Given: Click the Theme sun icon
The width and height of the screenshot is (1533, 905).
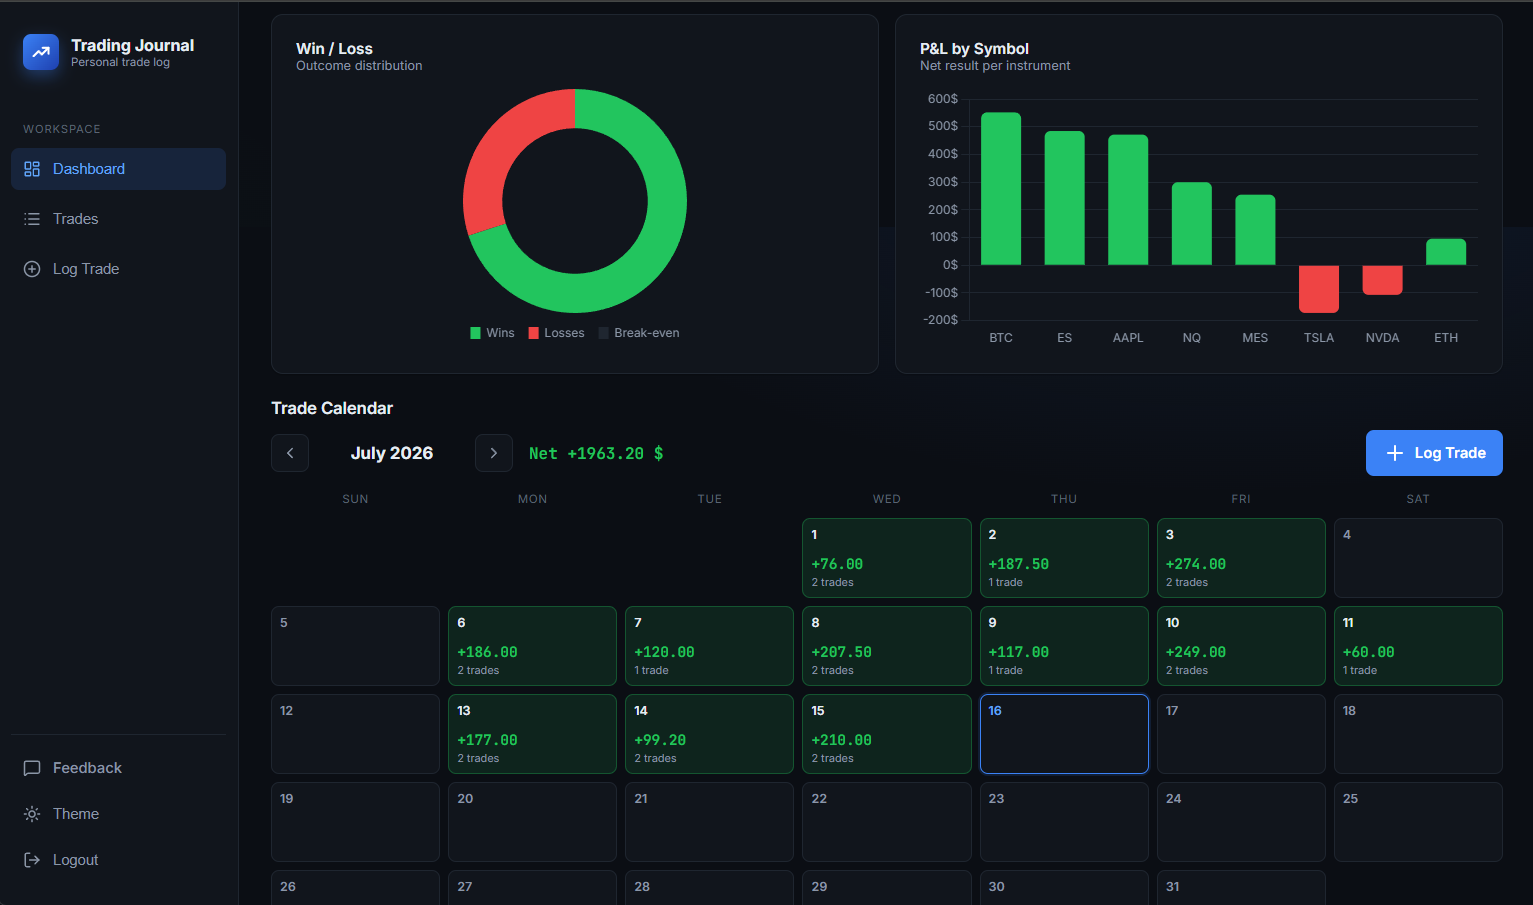Looking at the screenshot, I should [32, 814].
